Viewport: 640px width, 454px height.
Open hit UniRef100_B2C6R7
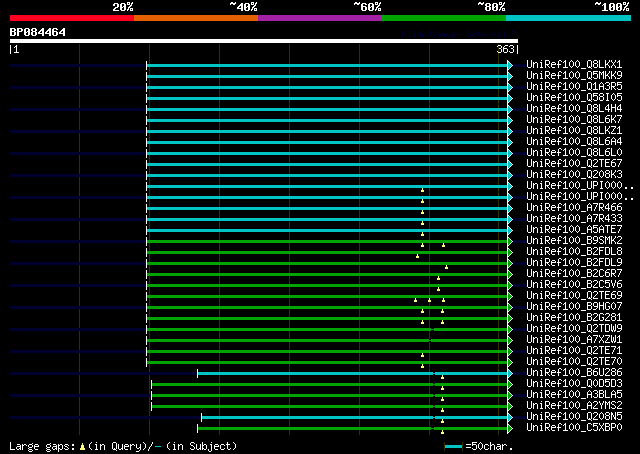pos(574,273)
